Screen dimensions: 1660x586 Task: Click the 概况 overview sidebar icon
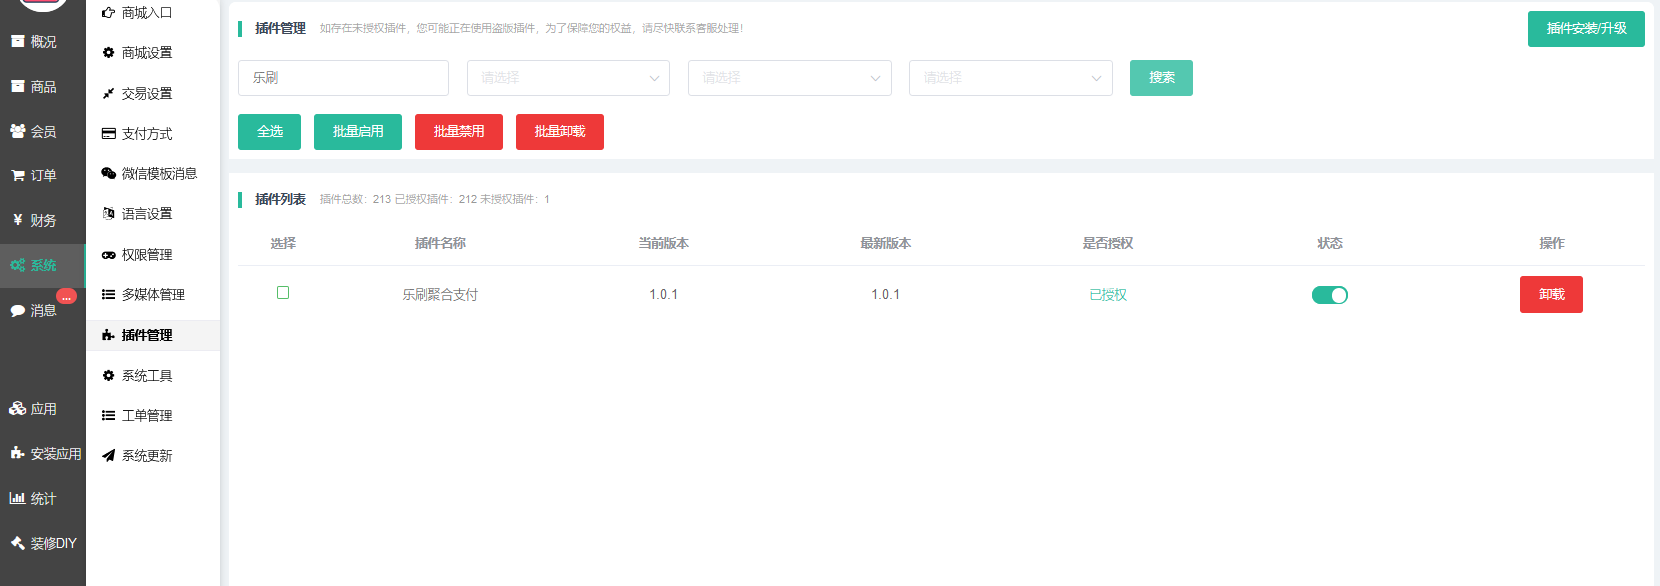[x=17, y=42]
